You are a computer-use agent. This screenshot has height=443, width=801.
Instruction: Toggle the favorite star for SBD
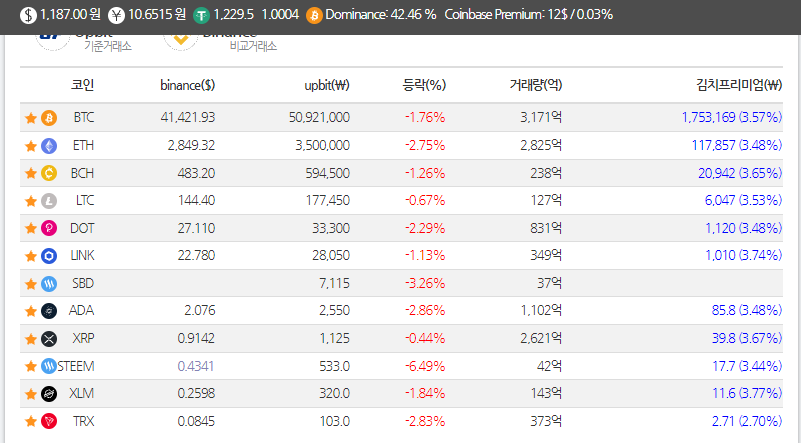(x=31, y=284)
